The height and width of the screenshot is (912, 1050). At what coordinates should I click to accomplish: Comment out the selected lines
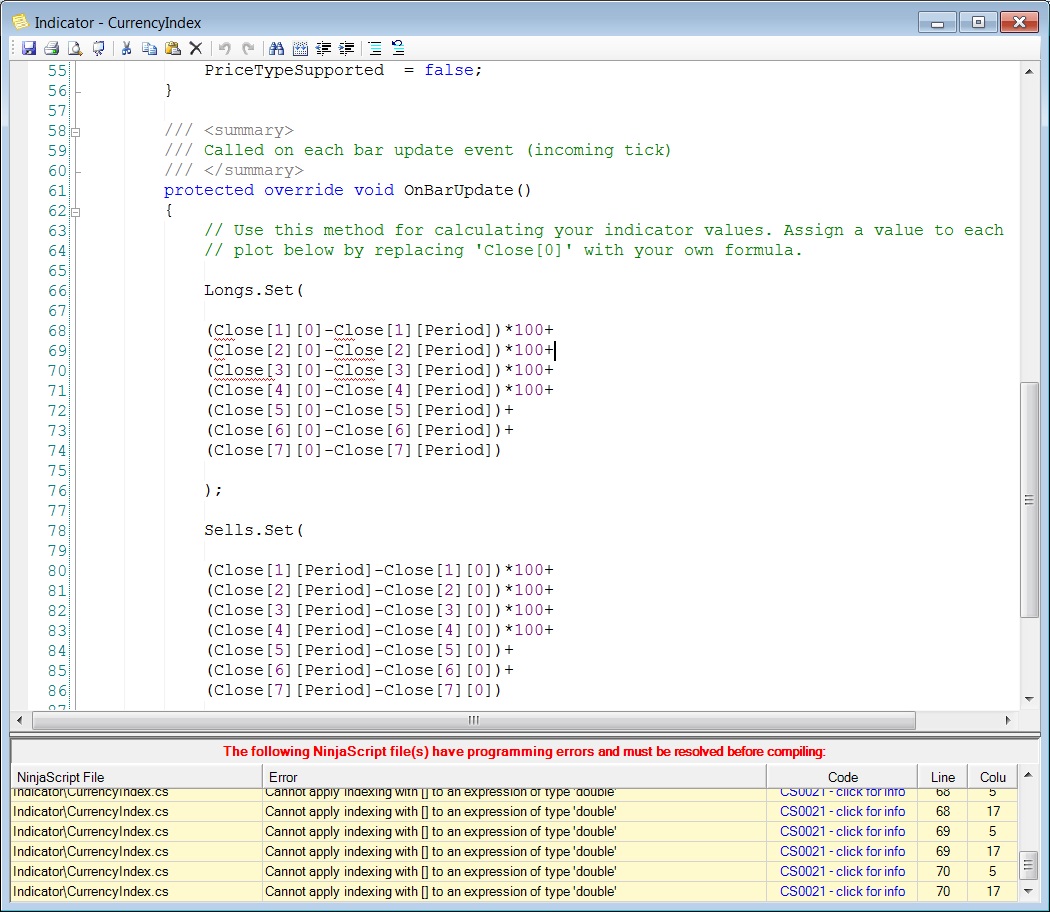click(375, 48)
